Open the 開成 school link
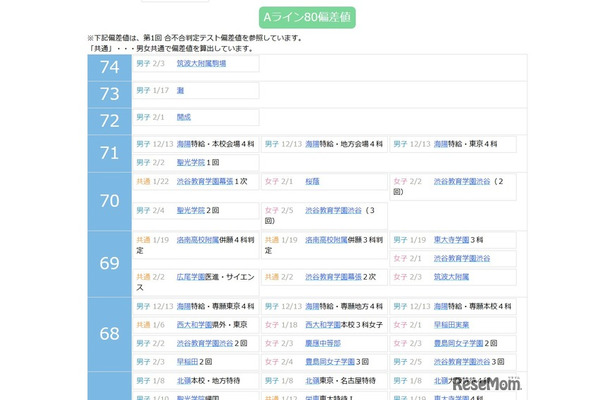This screenshot has height=400, width=610. pos(184,117)
